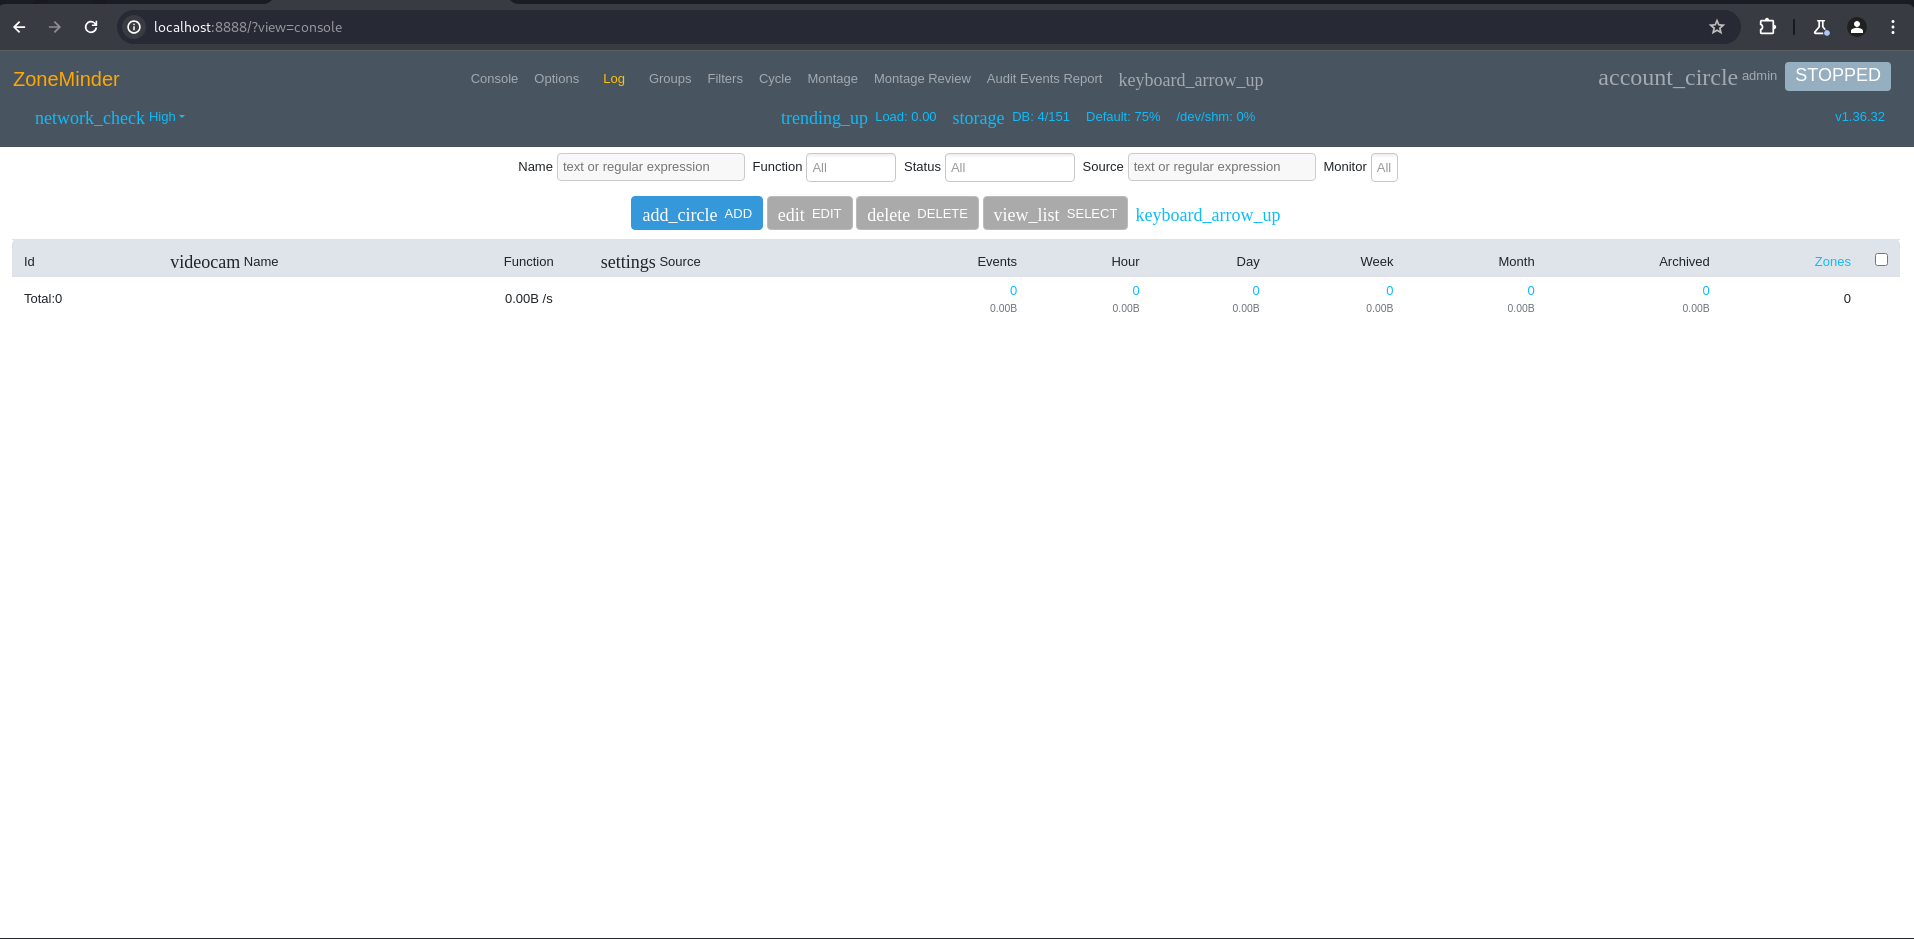The width and height of the screenshot is (1914, 939).
Task: Open the Zones column link
Action: coord(1831,262)
